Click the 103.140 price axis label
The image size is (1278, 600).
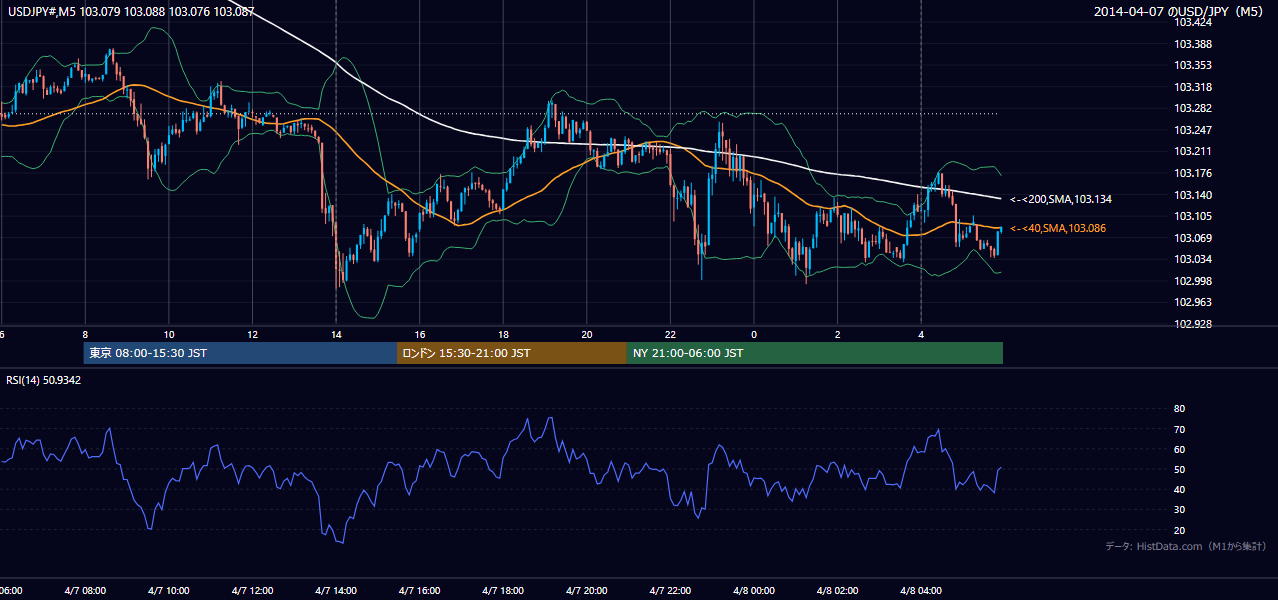(x=1194, y=195)
